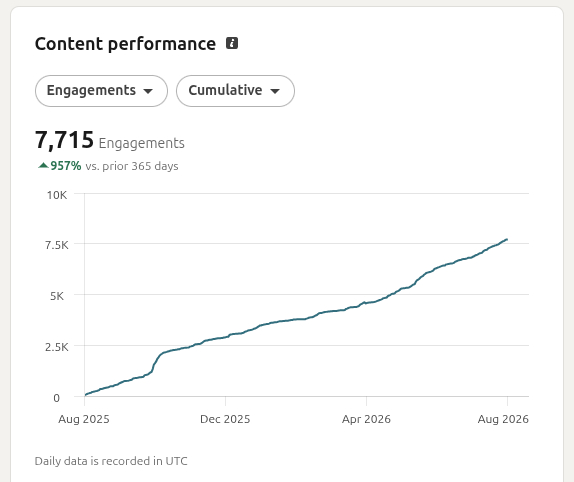Click the 2.5K y-axis label

click(x=57, y=347)
